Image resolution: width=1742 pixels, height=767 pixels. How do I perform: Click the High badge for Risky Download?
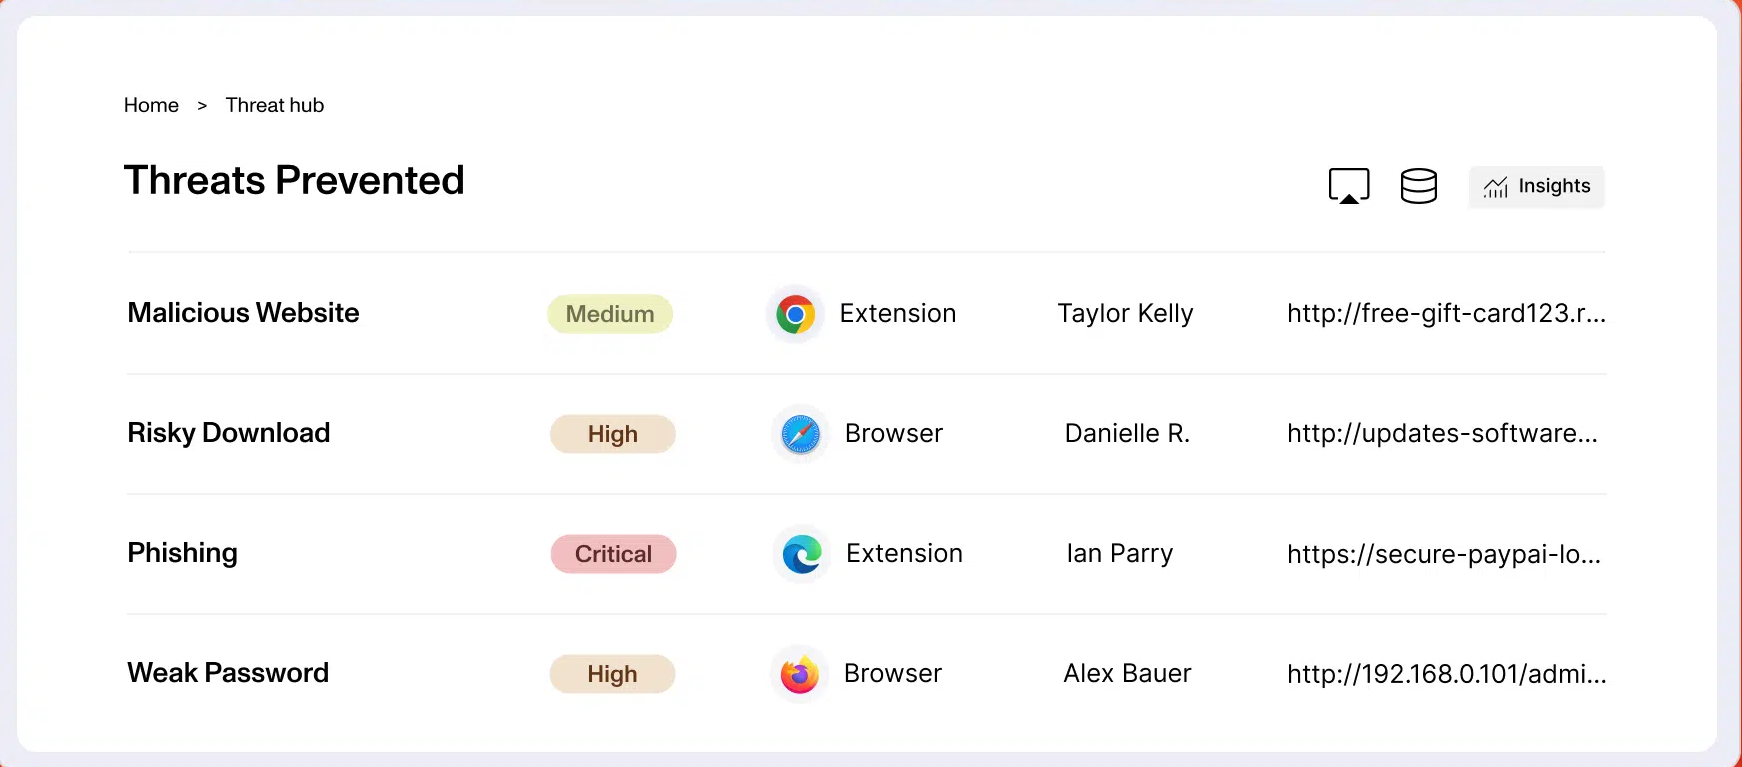(x=613, y=434)
